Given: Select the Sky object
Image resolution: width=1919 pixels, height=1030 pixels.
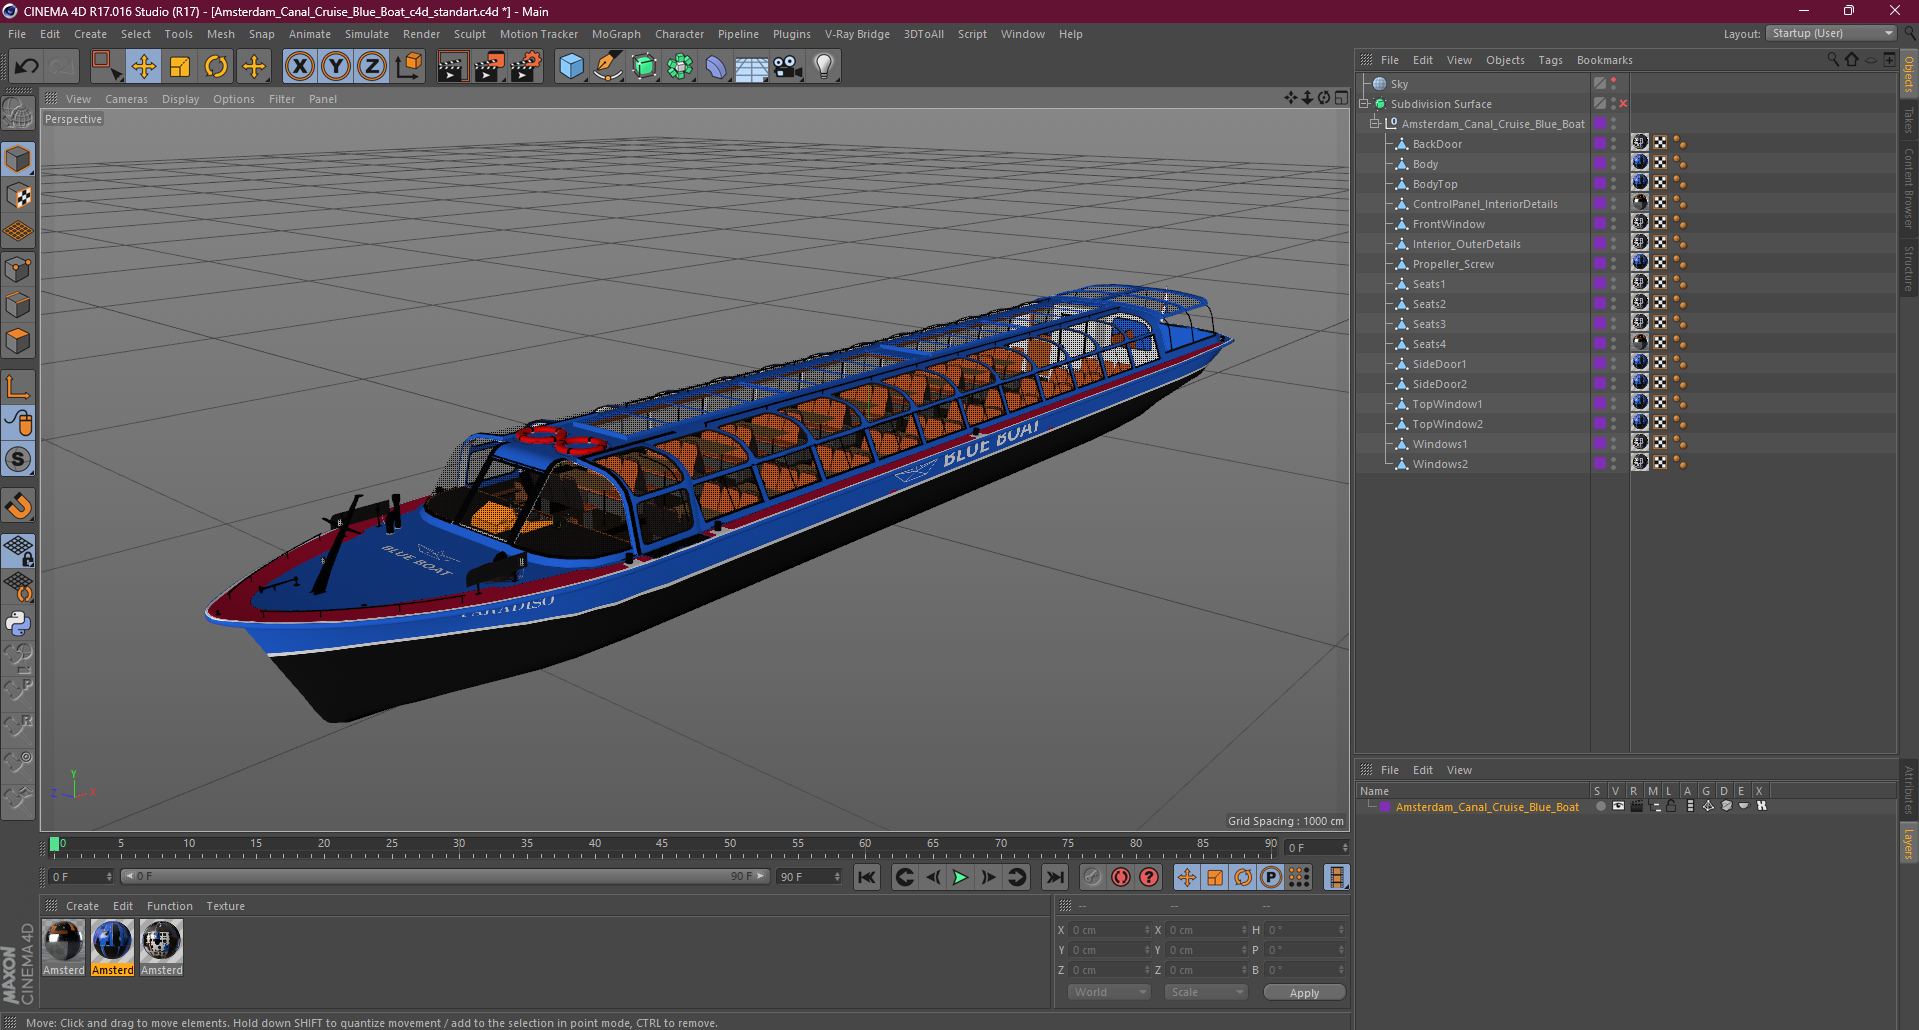Looking at the screenshot, I should (x=1399, y=84).
